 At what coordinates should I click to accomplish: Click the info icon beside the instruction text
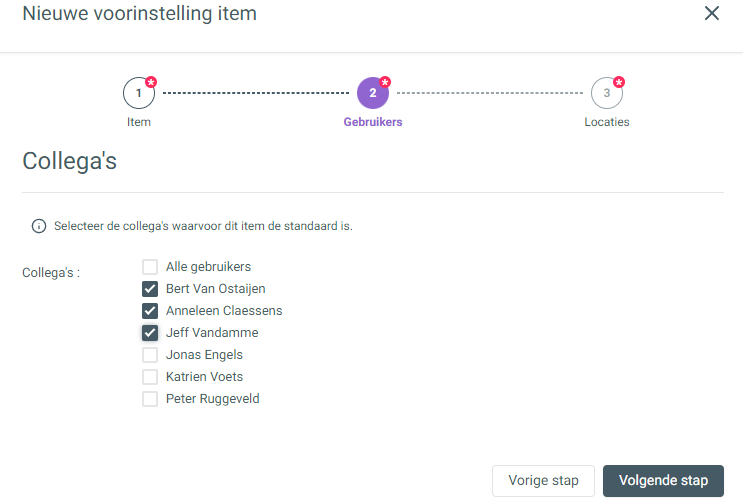[39, 226]
